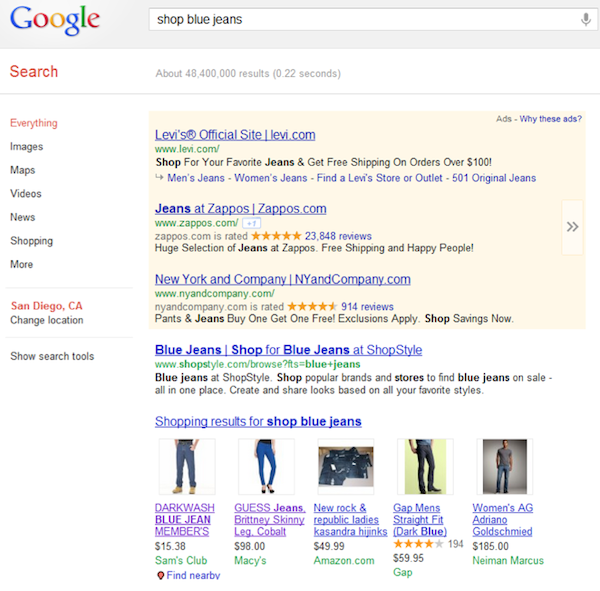The width and height of the screenshot is (600, 591).
Task: Click the www.zappos.com/ green URL
Action: 197,223
